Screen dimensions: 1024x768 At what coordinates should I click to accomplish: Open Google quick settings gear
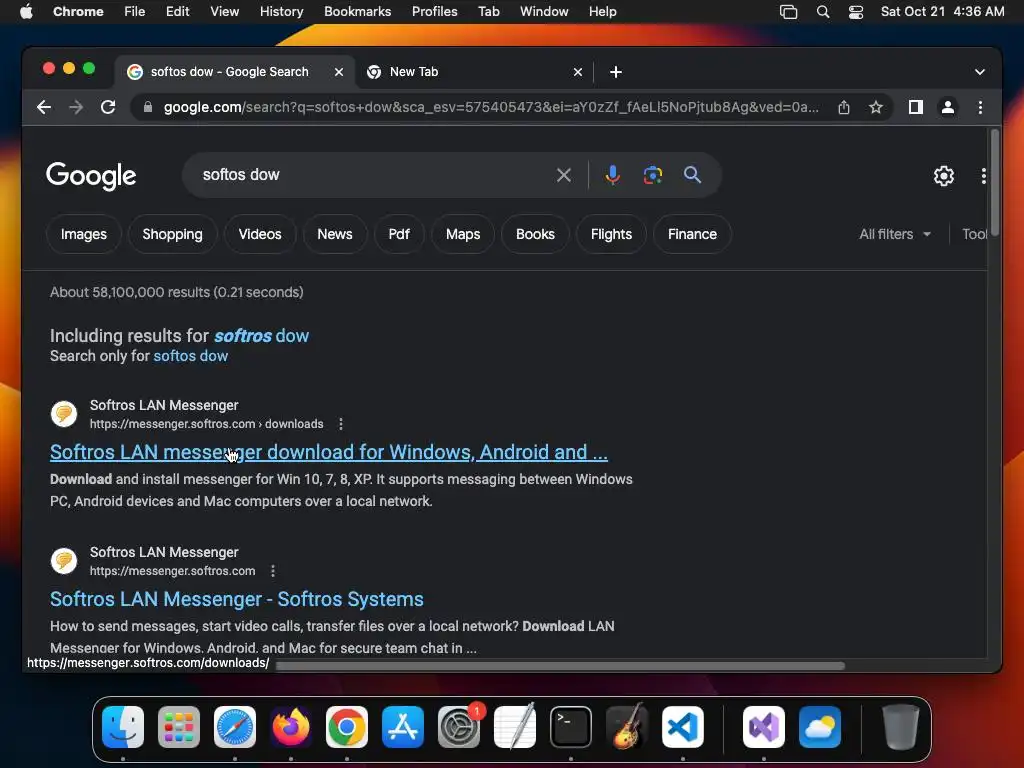tap(944, 176)
